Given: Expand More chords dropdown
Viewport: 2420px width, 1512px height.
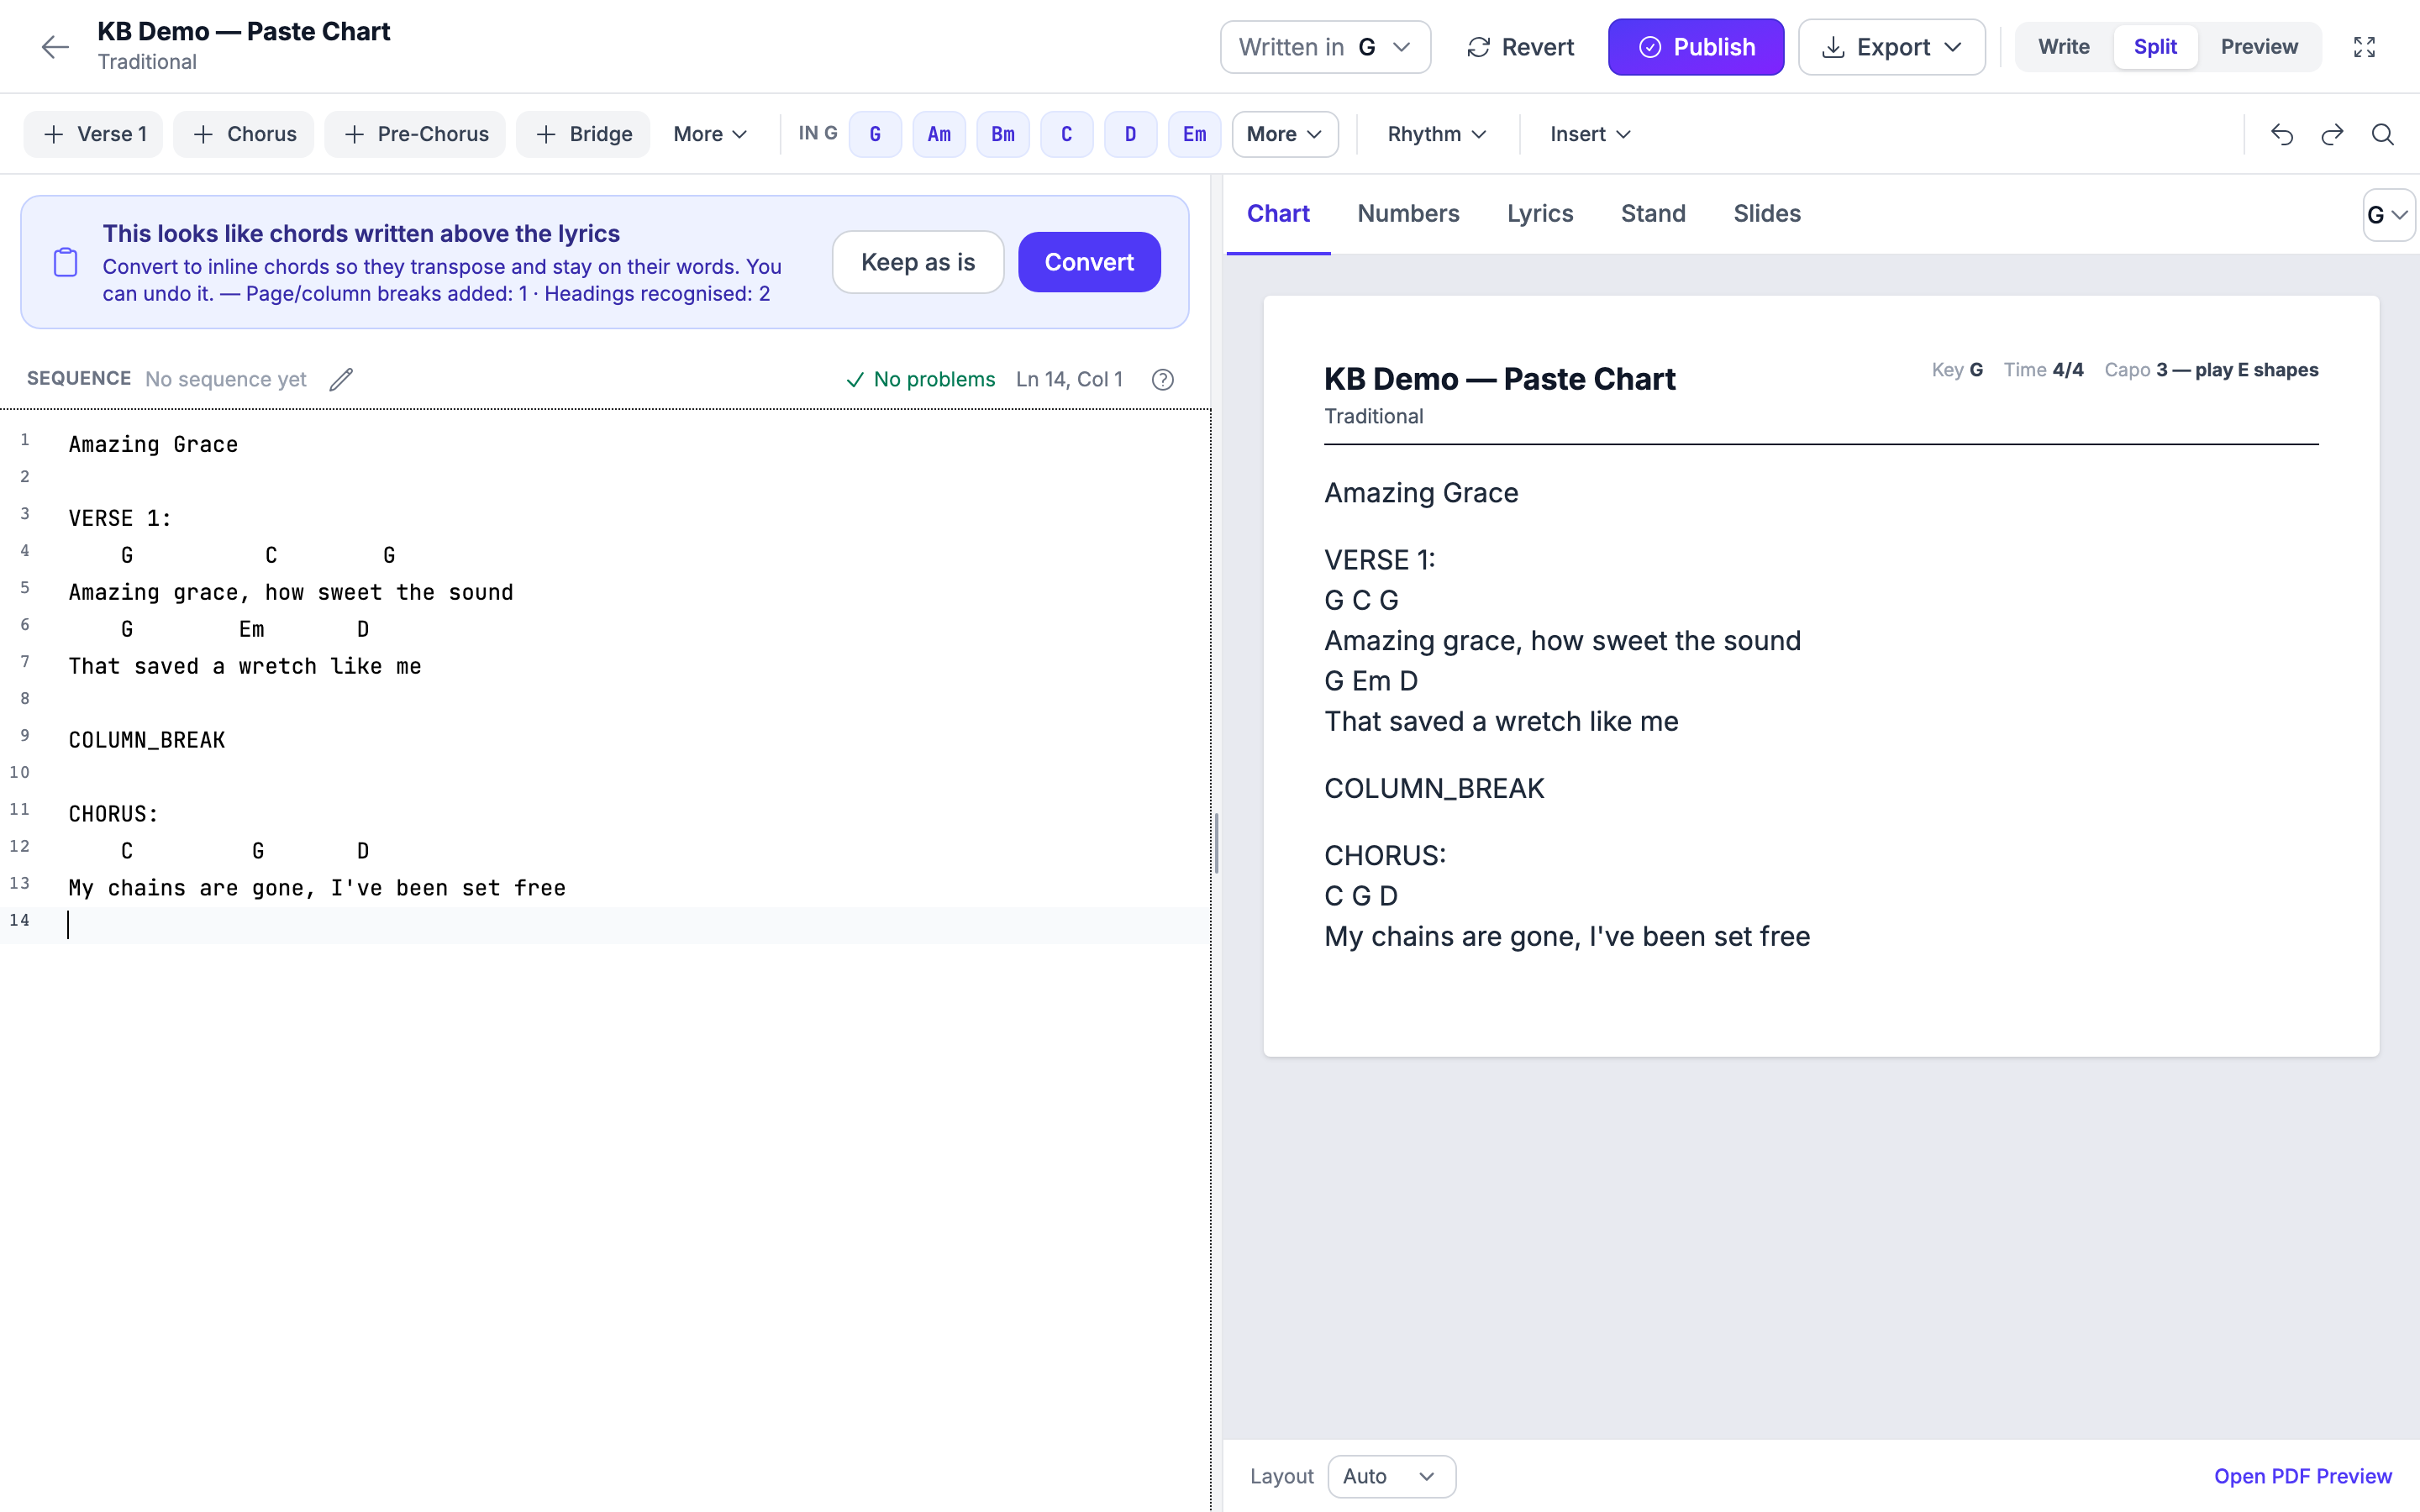Looking at the screenshot, I should (x=1285, y=134).
